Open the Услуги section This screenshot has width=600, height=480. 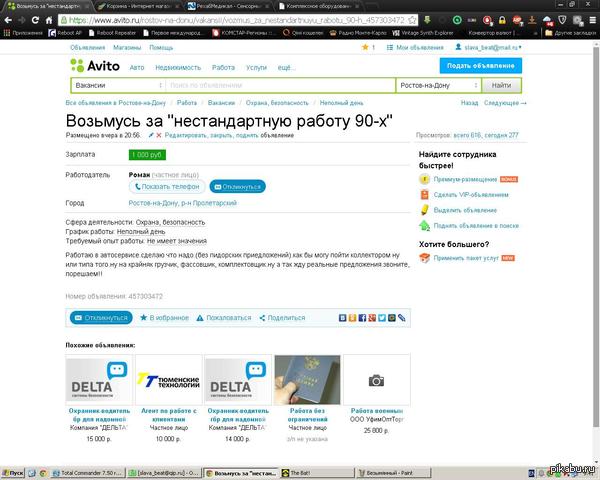(x=256, y=67)
